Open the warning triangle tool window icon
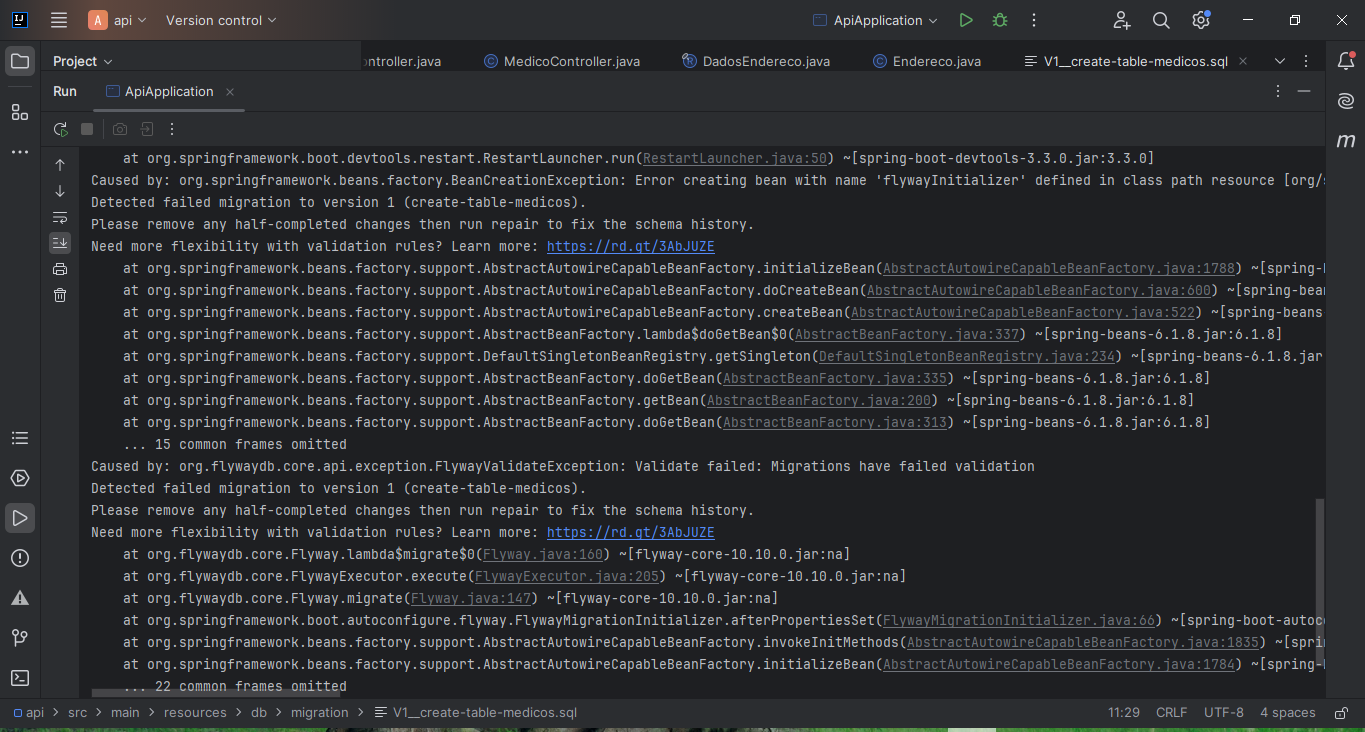Screen dimensions: 1365x732 20,598
